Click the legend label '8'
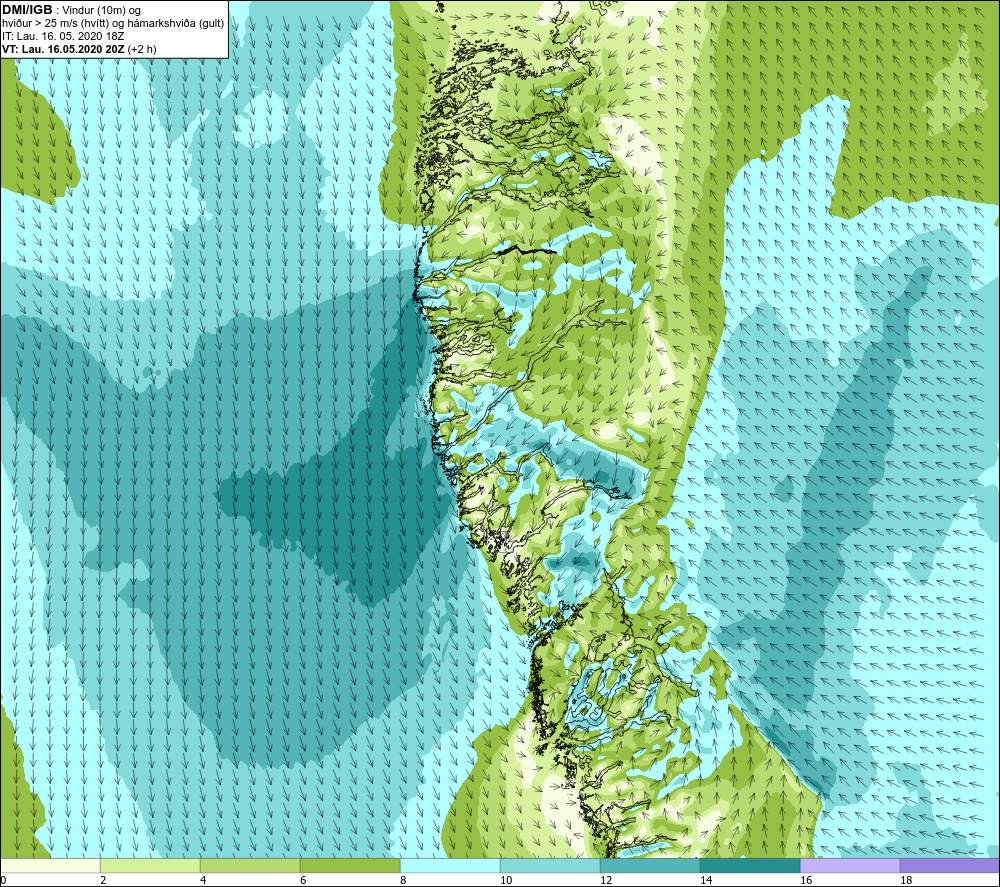 click(x=403, y=881)
